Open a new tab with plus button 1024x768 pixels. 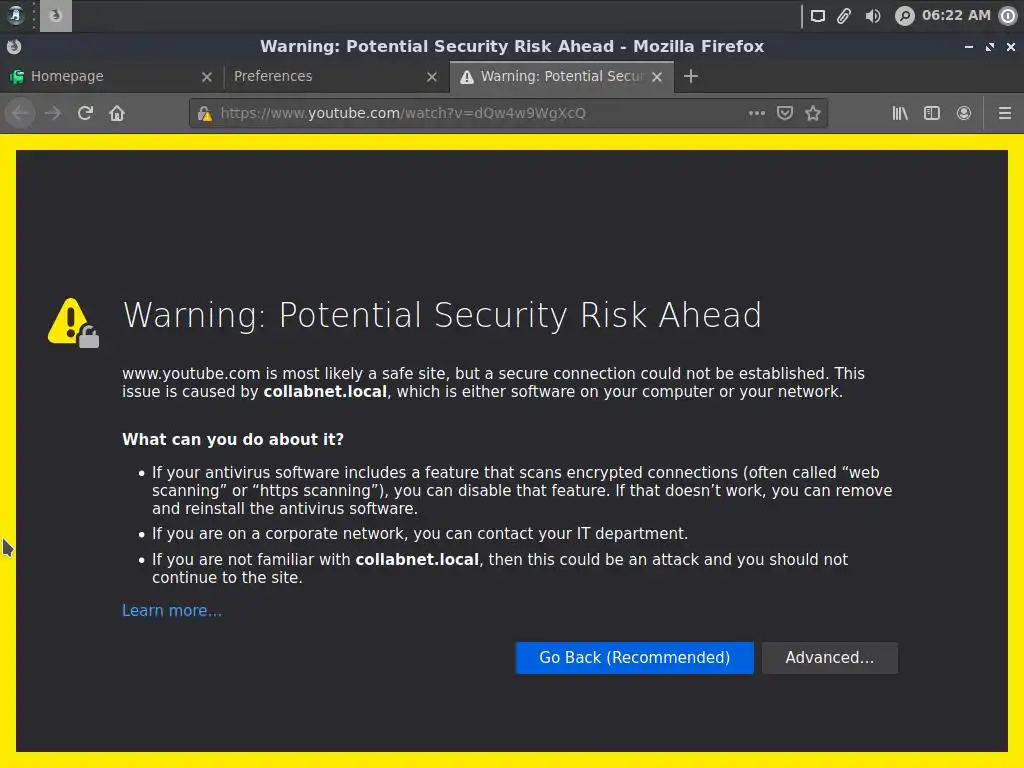pyautogui.click(x=690, y=76)
